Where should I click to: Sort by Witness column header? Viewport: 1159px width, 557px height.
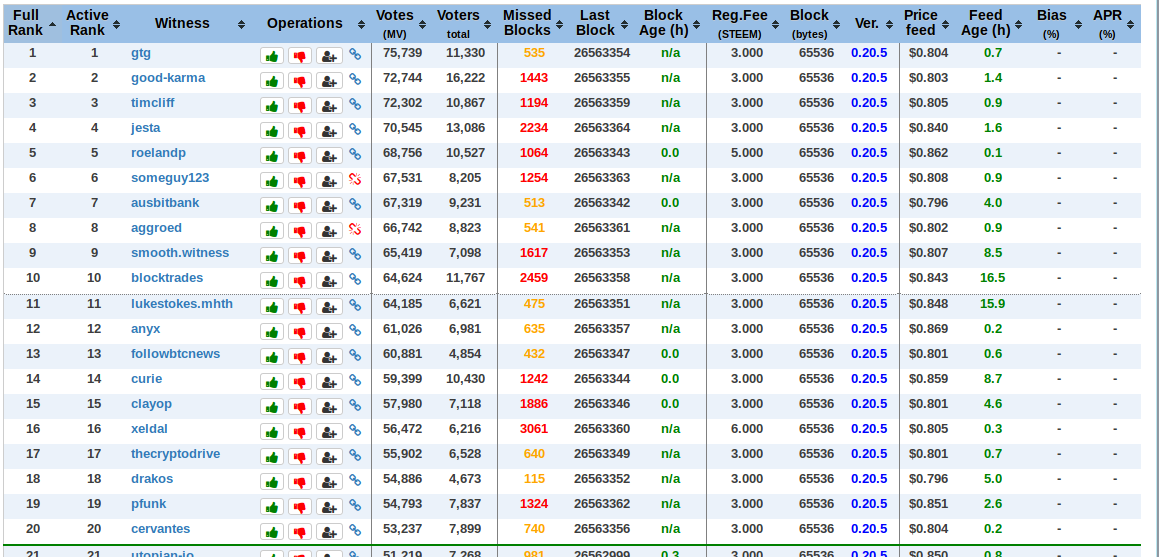click(187, 23)
